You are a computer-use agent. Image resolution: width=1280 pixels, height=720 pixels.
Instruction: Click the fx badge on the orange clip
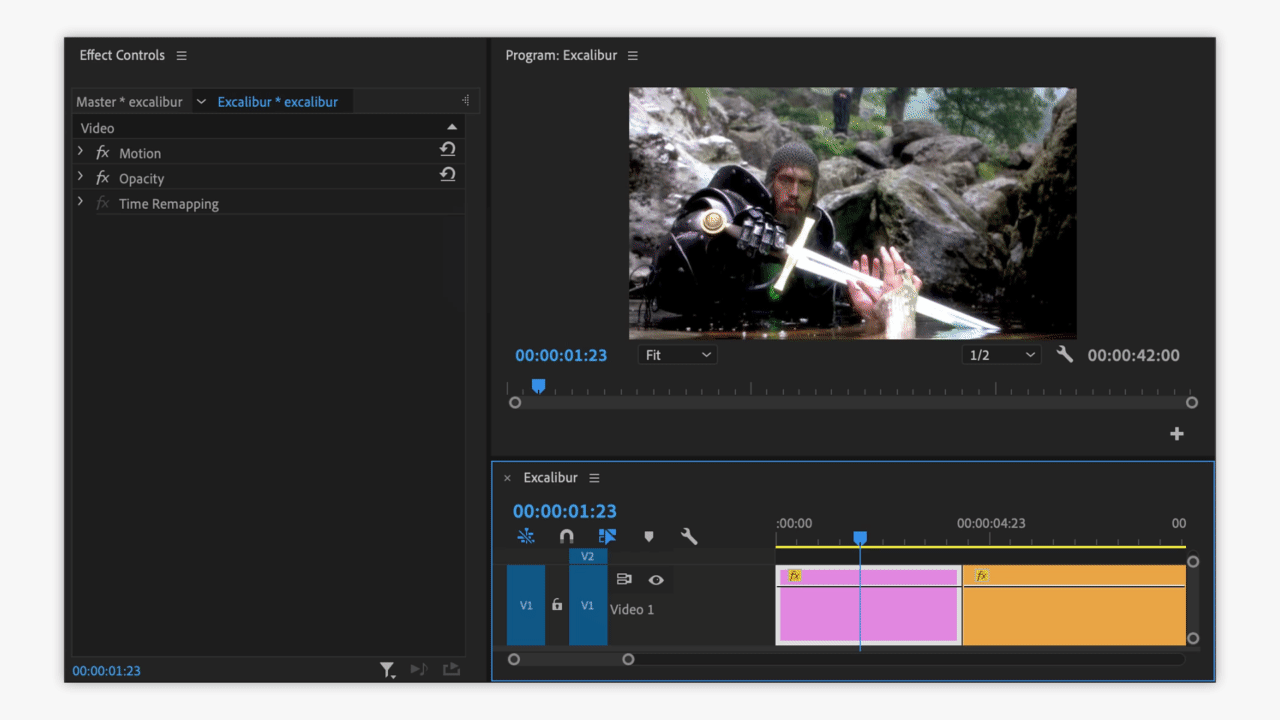pyautogui.click(x=981, y=576)
